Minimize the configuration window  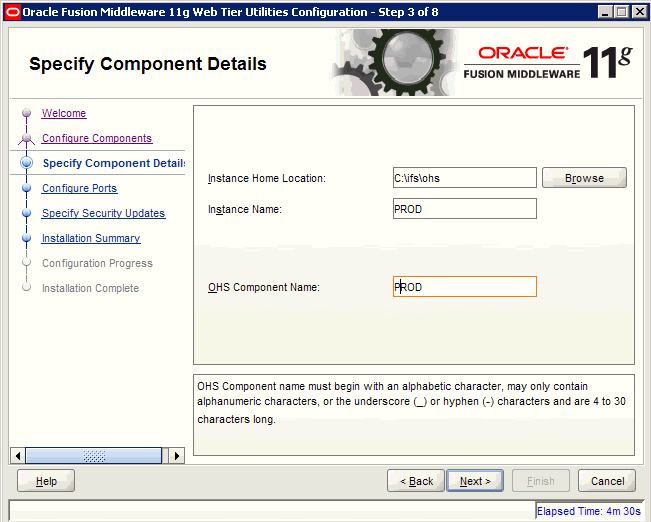click(x=605, y=12)
